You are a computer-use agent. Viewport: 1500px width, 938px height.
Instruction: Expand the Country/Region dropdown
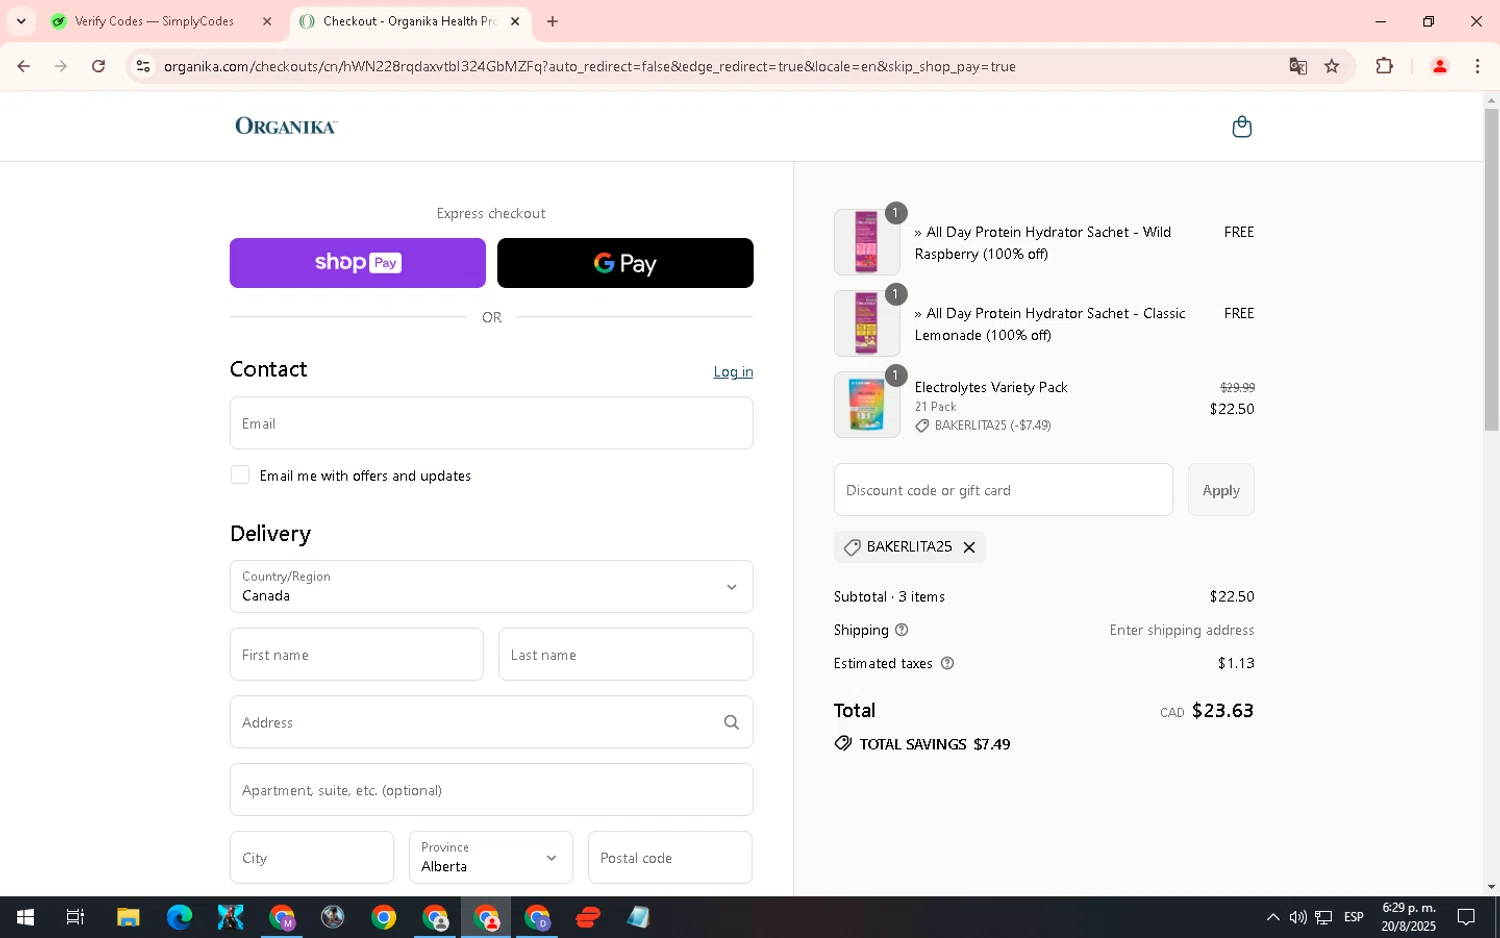click(x=491, y=586)
